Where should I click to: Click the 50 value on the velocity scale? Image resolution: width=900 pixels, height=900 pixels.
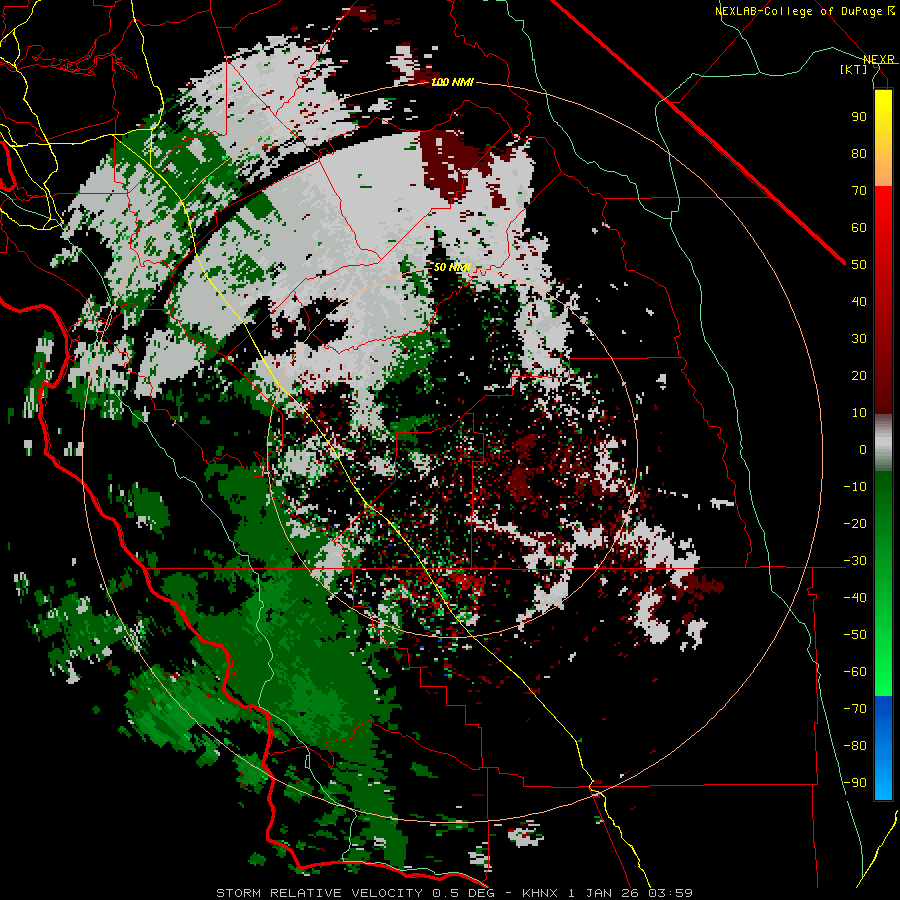click(859, 265)
